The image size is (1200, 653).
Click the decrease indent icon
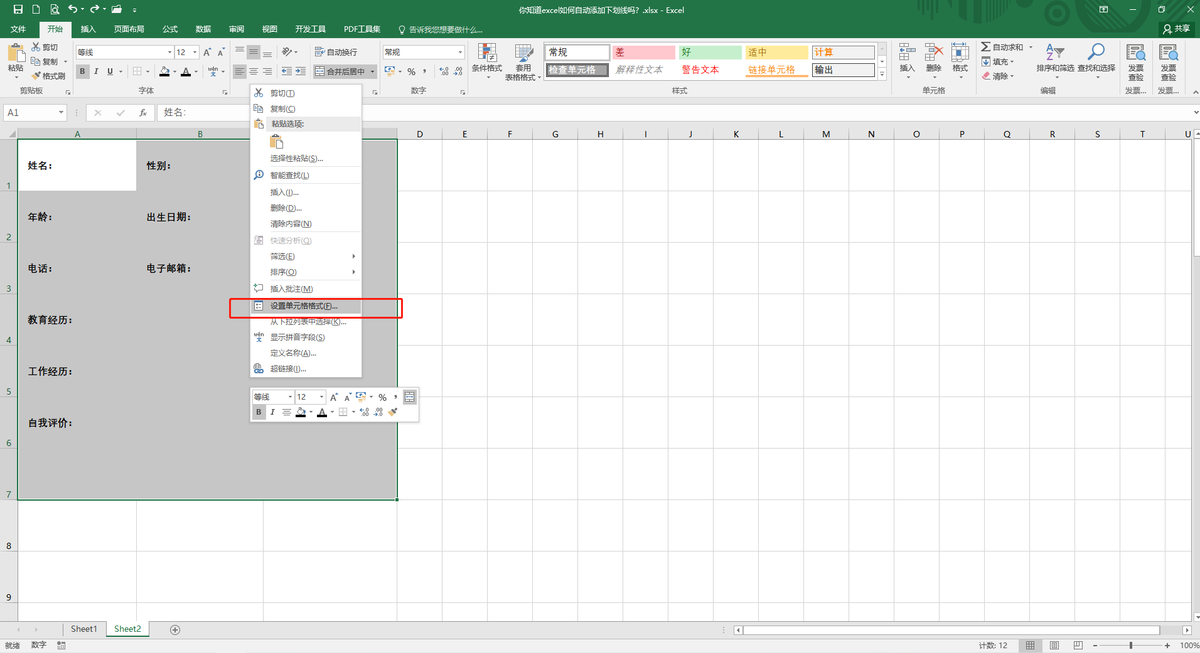pyautogui.click(x=286, y=71)
